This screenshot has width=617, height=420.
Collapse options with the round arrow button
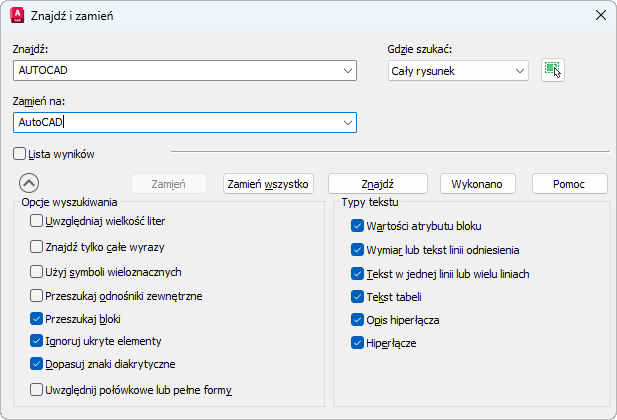29,183
